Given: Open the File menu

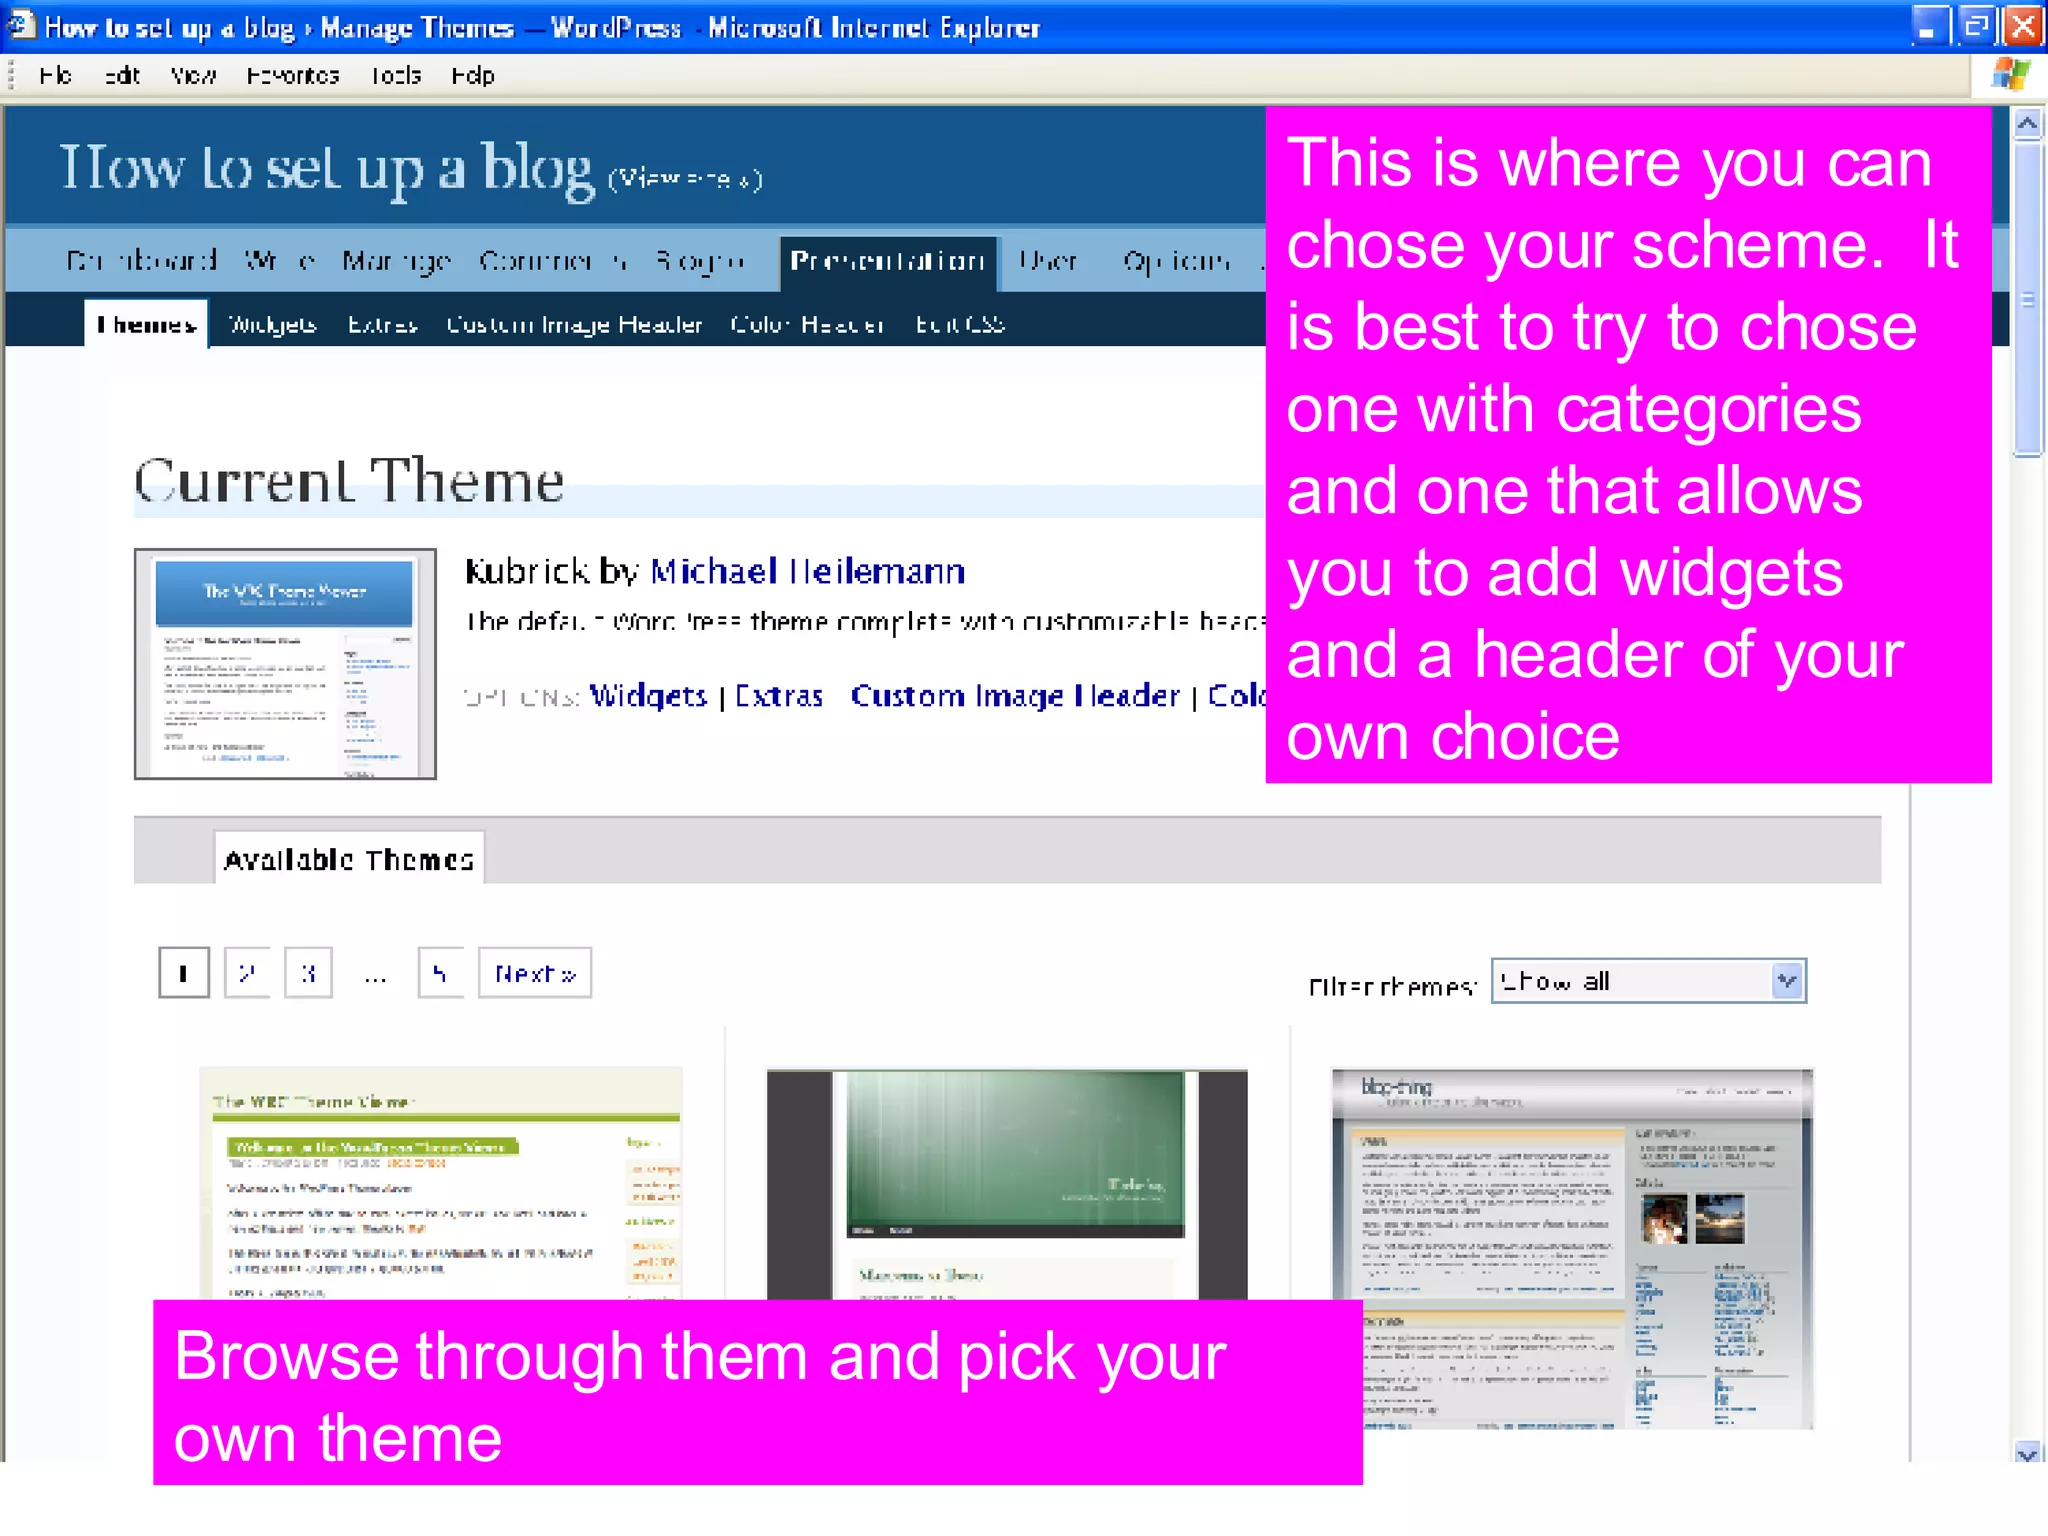Looking at the screenshot, I should coord(55,75).
